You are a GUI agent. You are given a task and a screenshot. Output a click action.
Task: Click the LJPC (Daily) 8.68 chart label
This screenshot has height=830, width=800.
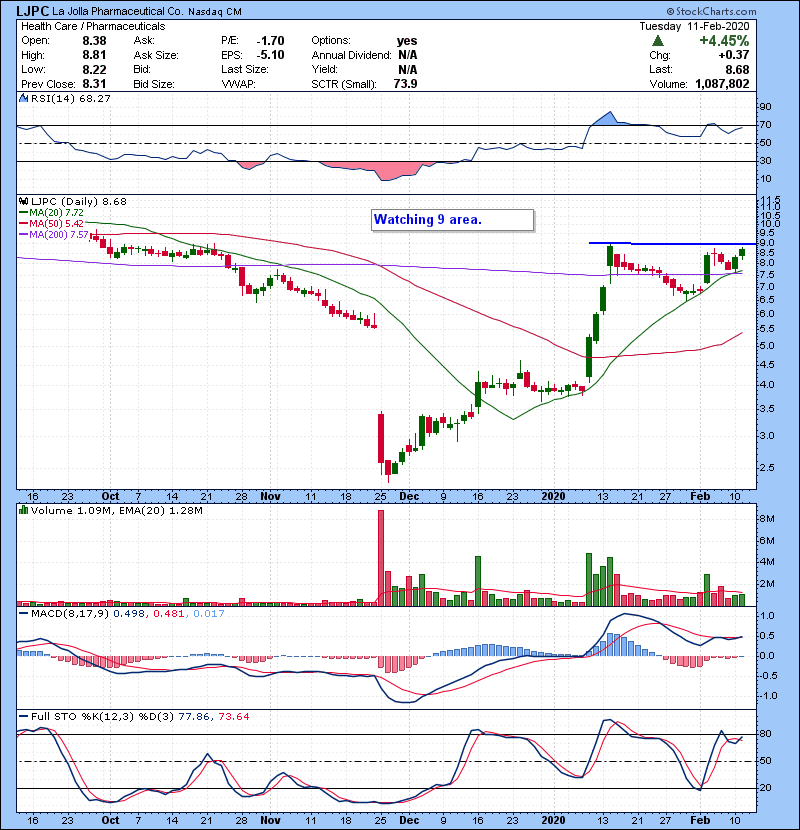(79, 201)
